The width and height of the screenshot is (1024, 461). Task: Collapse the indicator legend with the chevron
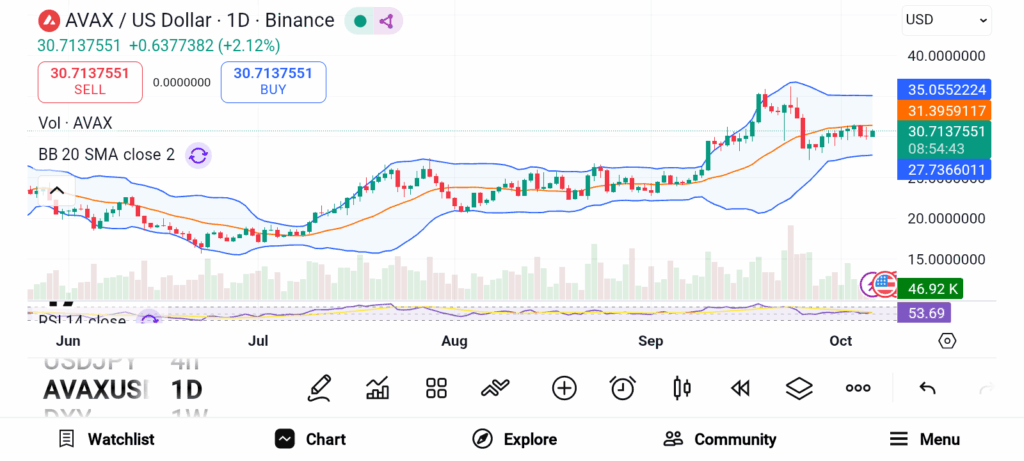pos(57,191)
